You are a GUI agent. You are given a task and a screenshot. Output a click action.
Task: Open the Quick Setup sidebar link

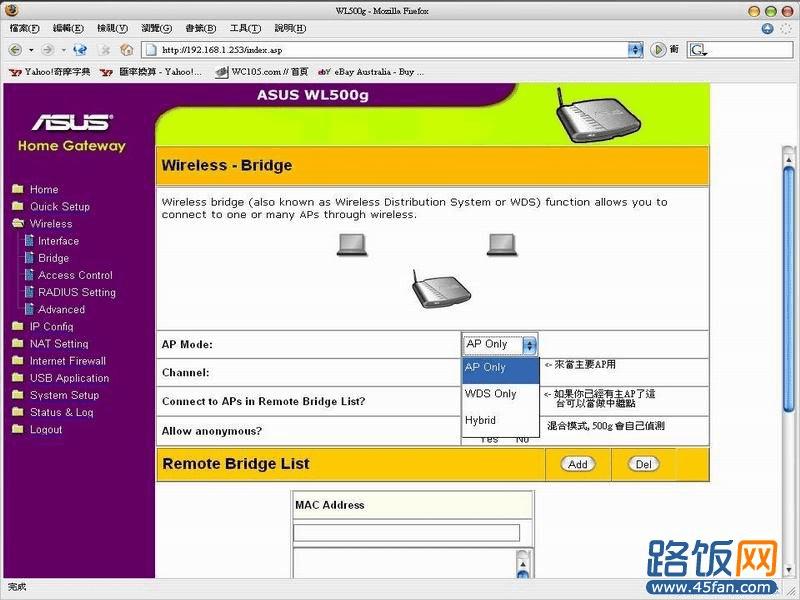(60, 207)
